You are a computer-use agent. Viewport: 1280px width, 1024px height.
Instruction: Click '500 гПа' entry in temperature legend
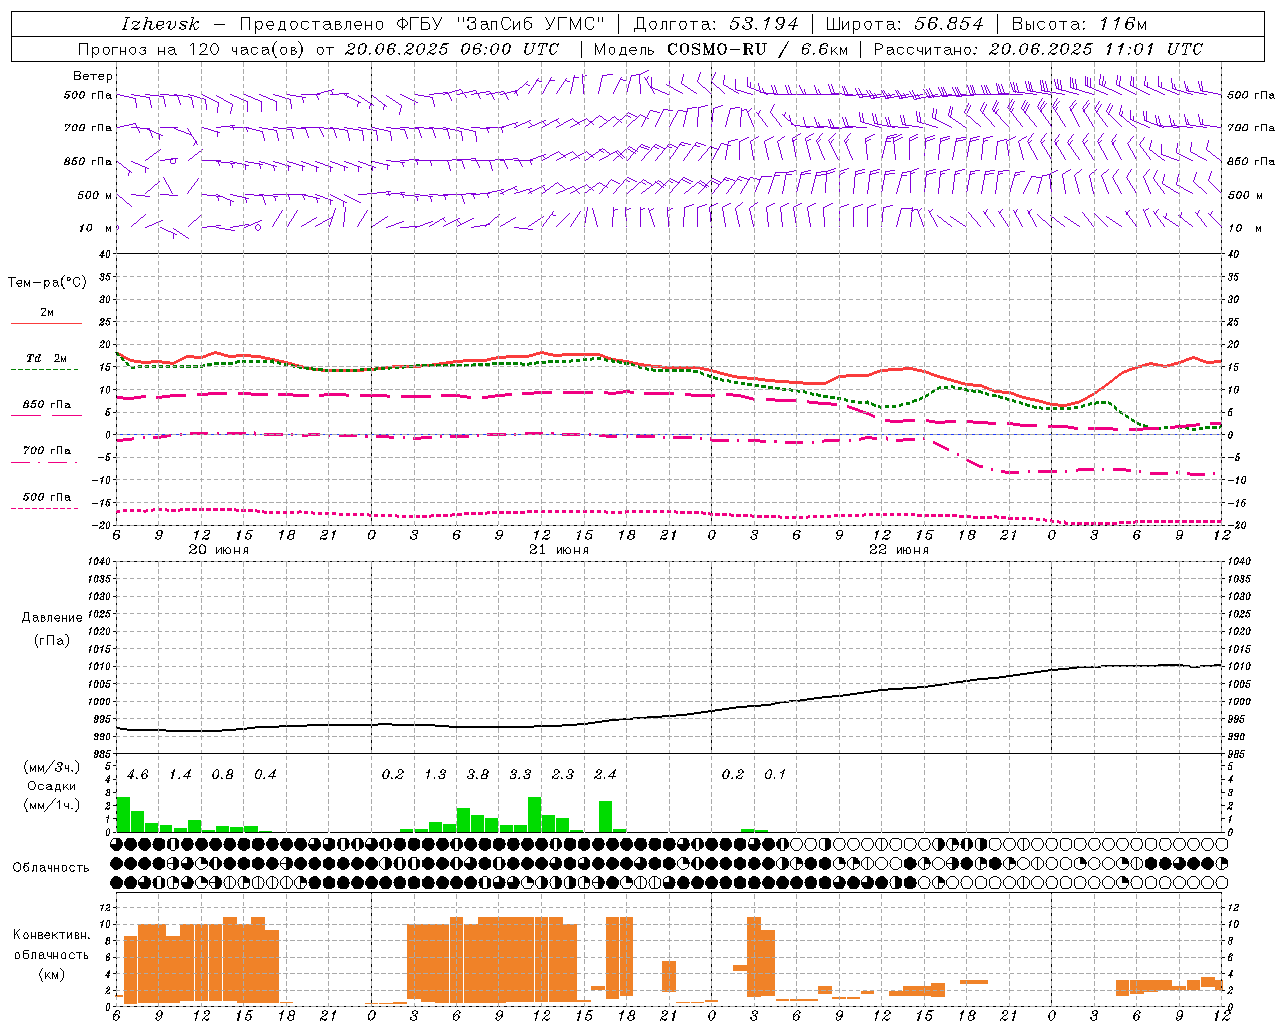(47, 497)
